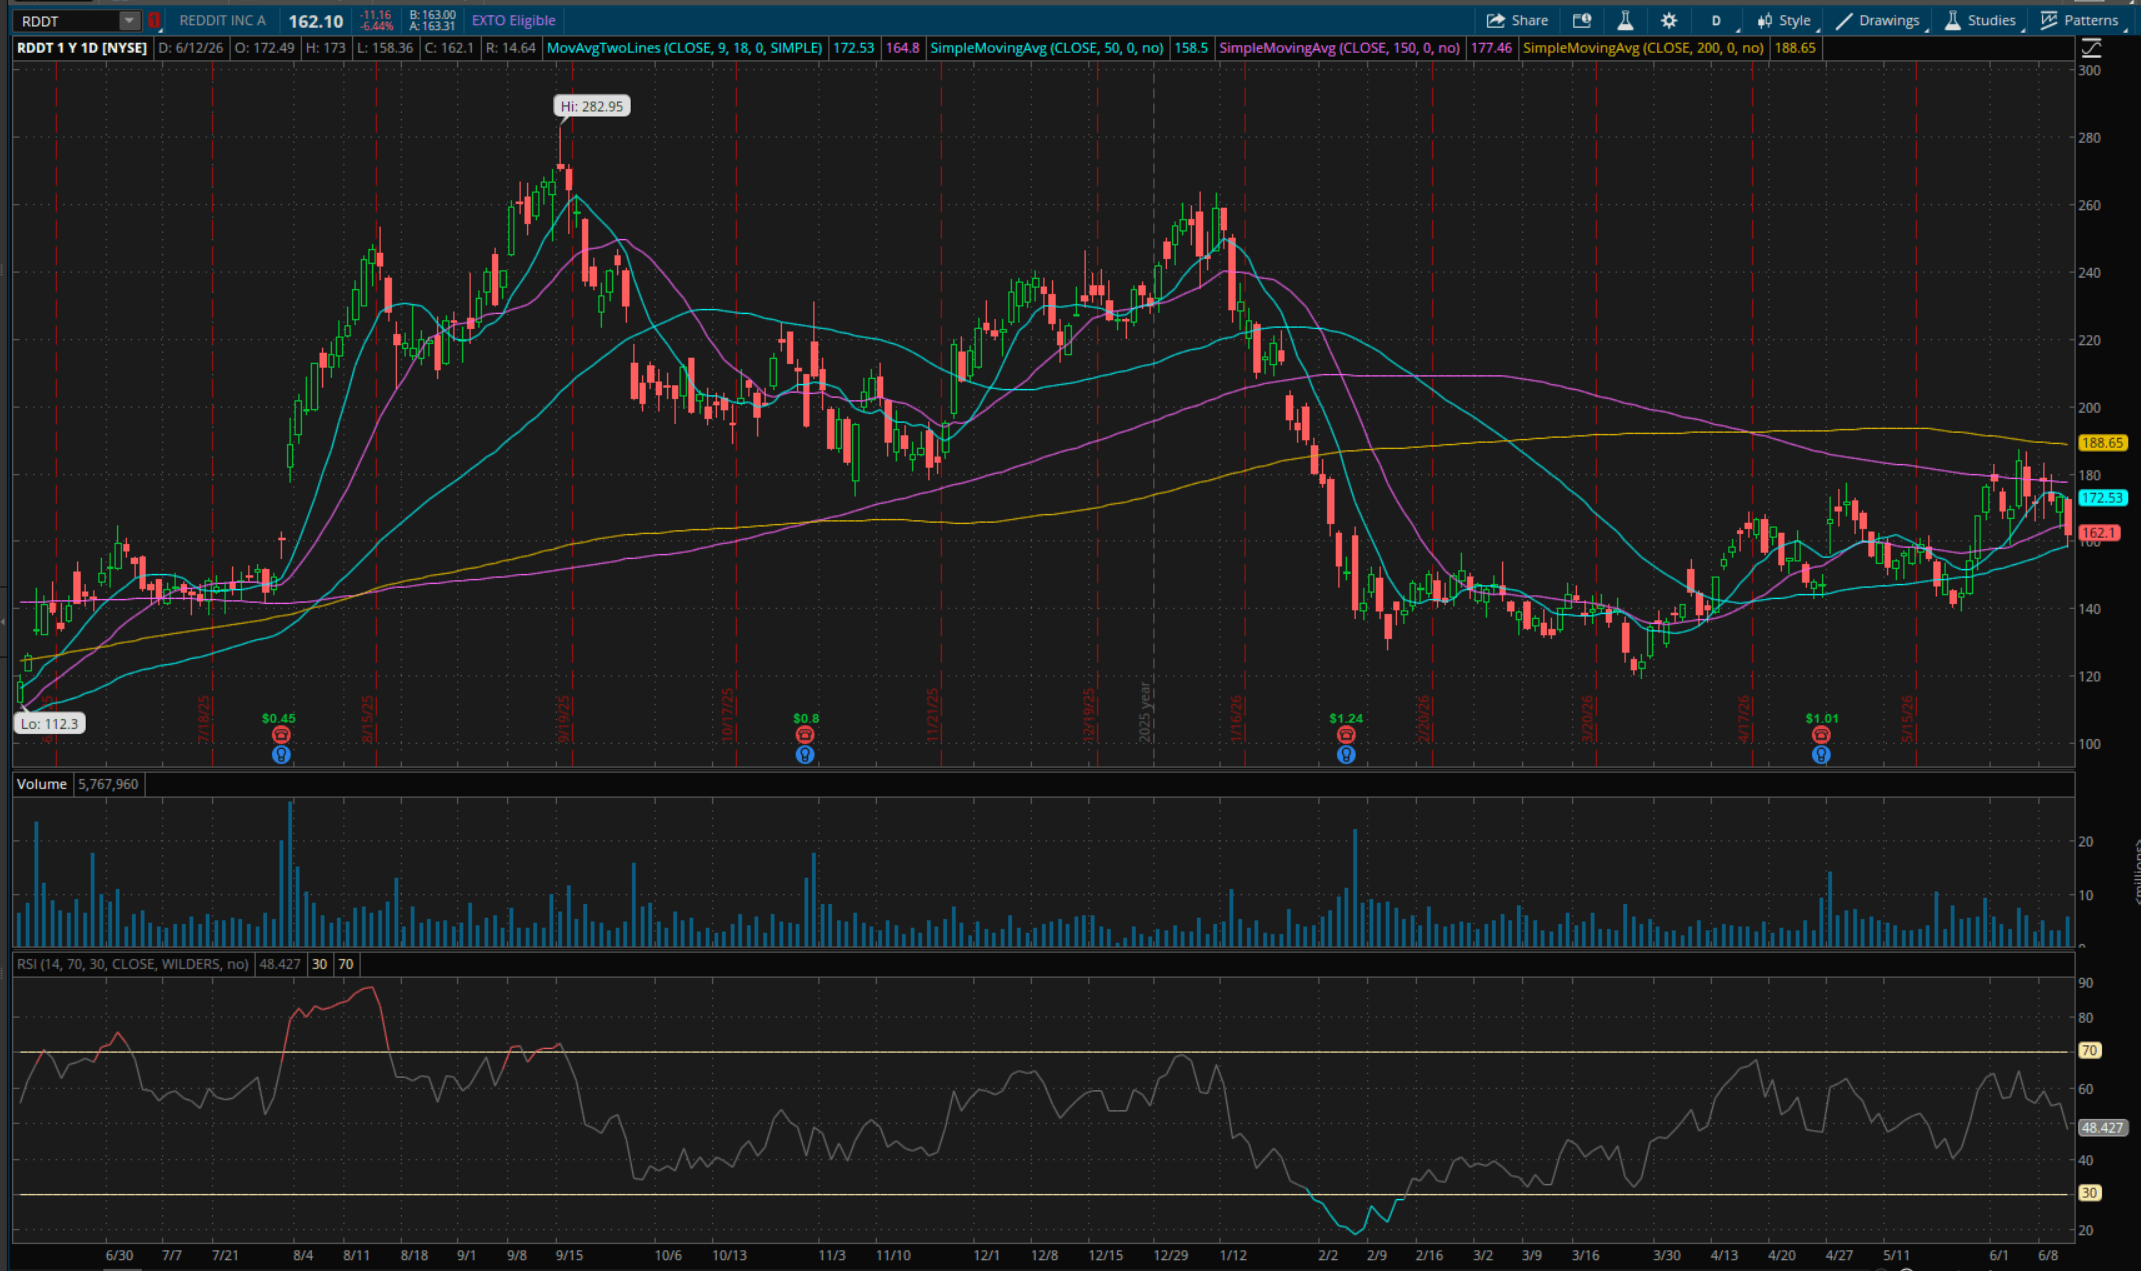This screenshot has height=1271, width=2141.
Task: Open the D timeframe dropdown
Action: click(1718, 20)
